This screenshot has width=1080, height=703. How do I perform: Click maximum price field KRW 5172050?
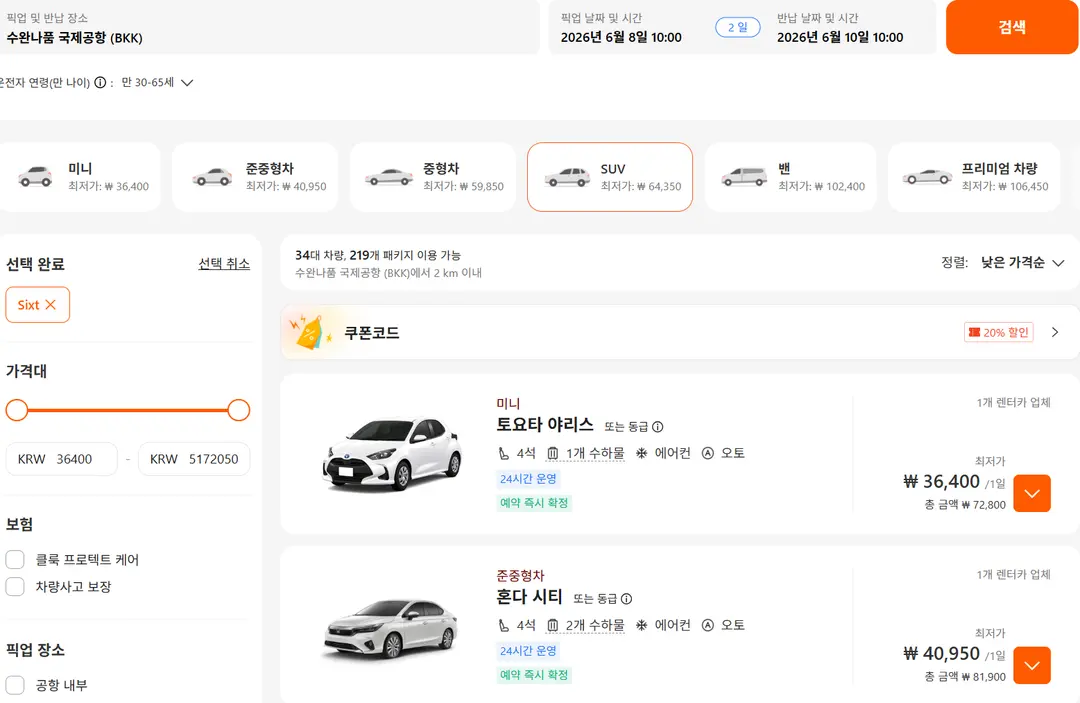point(194,459)
